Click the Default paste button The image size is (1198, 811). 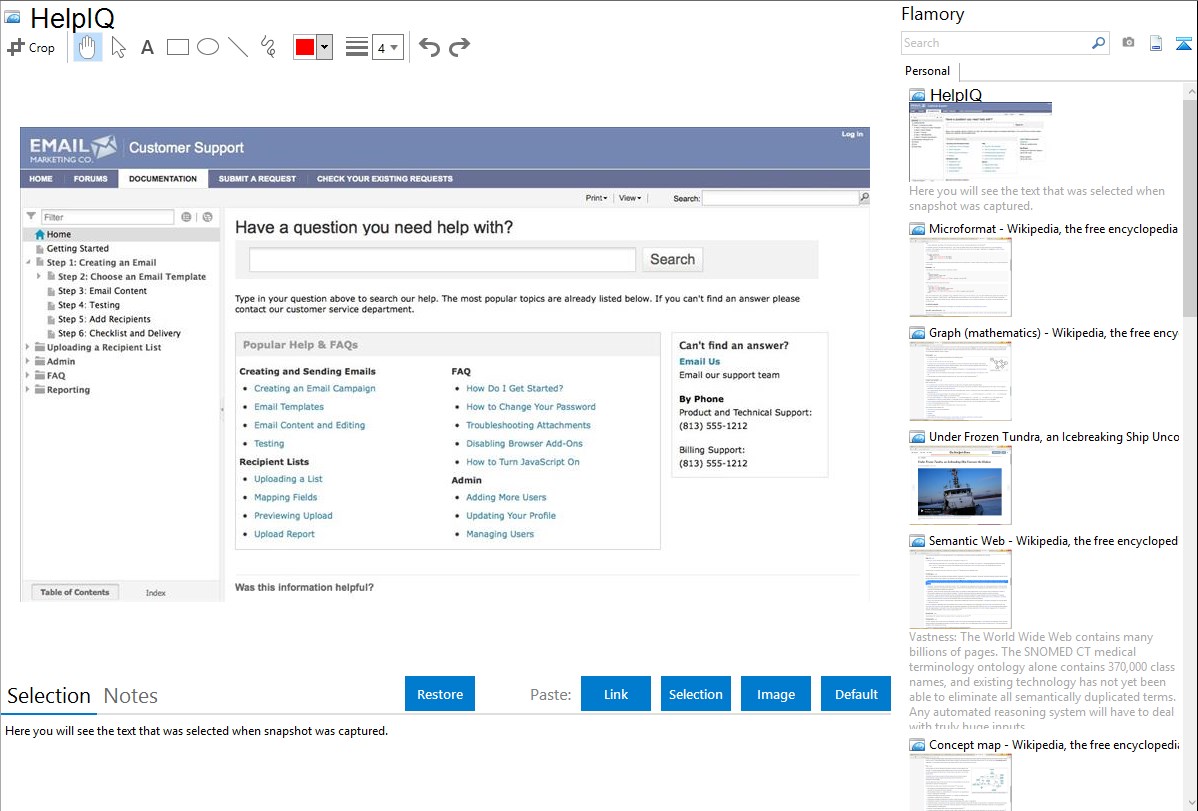coord(856,694)
